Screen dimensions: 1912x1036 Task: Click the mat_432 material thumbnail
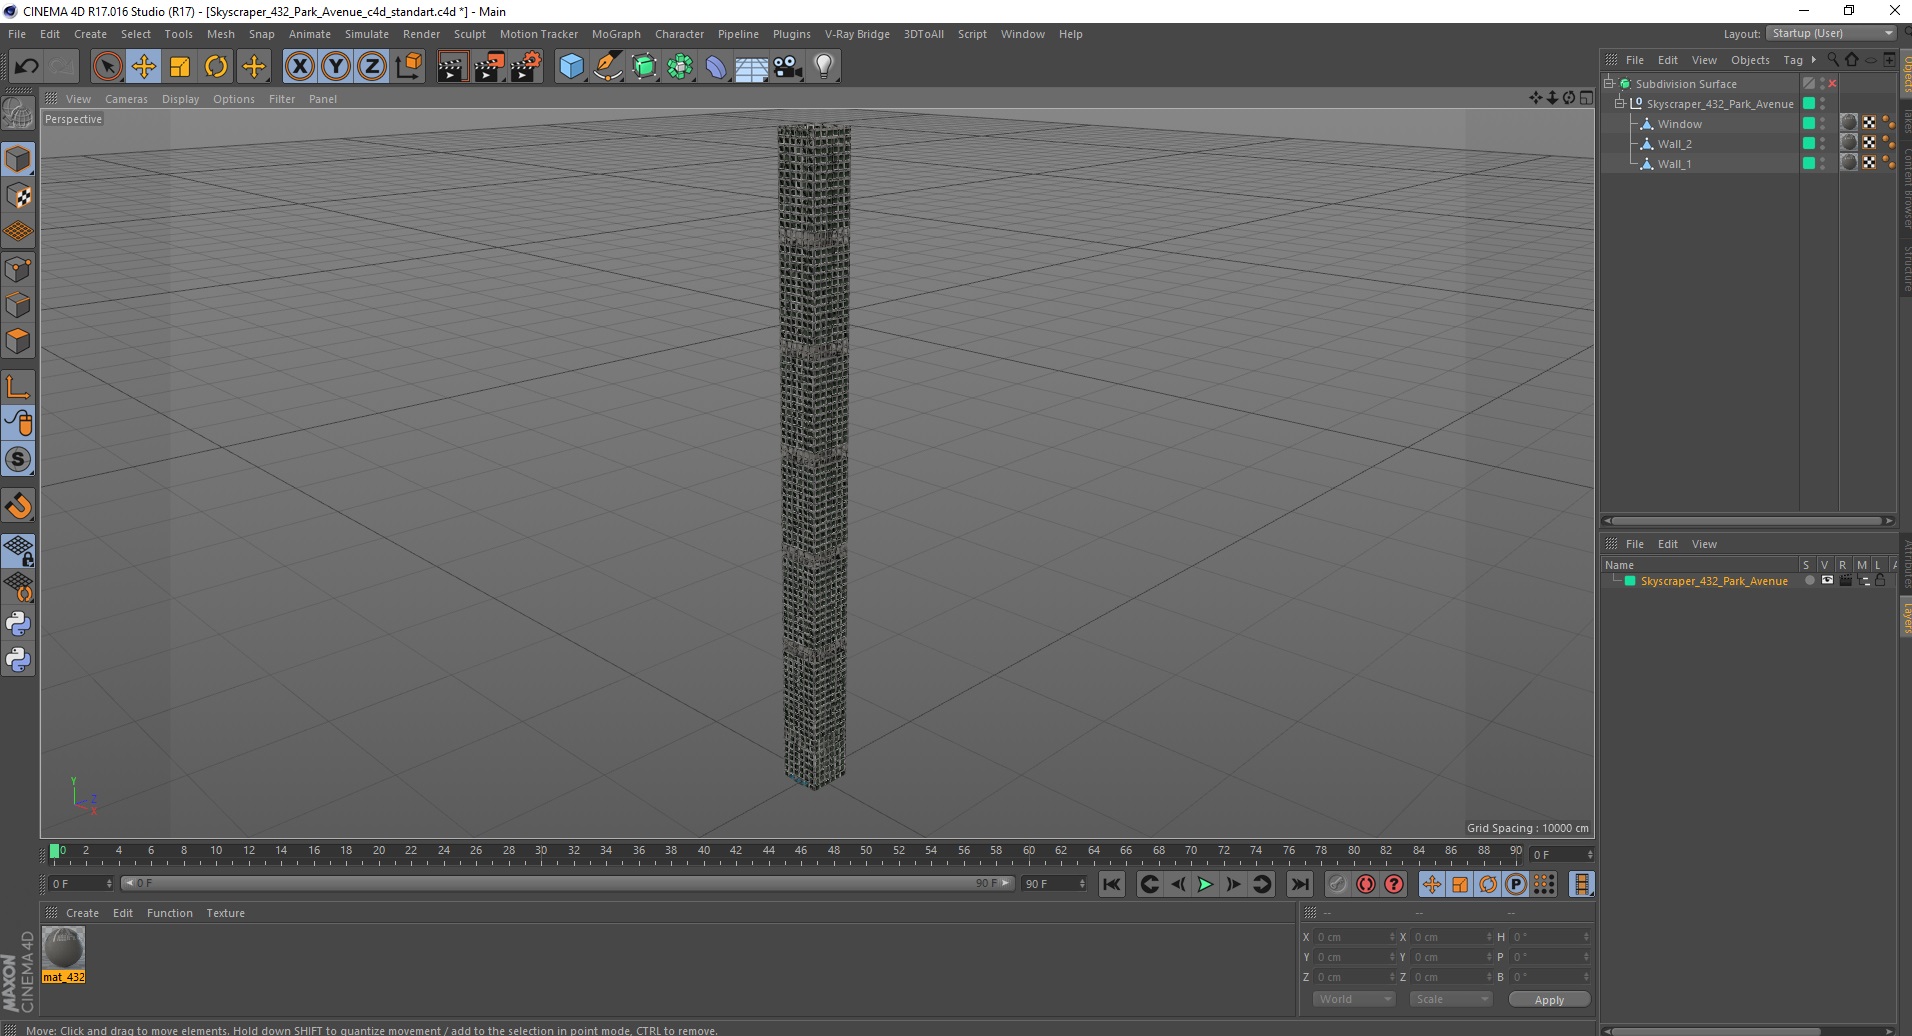click(x=63, y=947)
